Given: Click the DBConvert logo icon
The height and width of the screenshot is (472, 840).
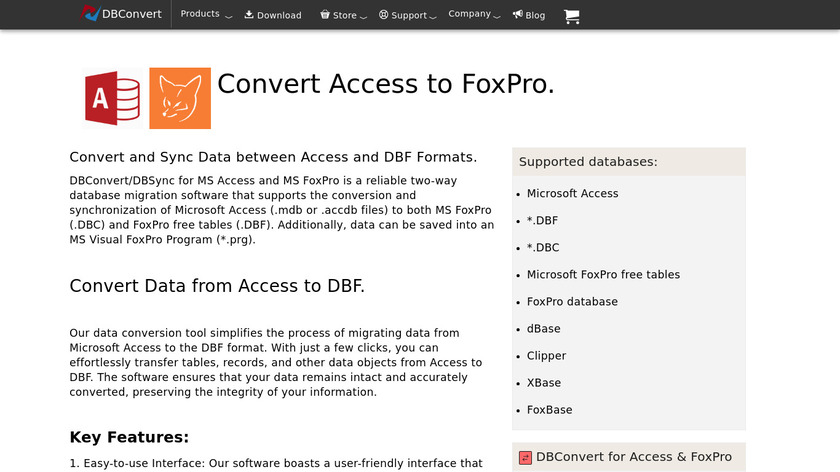Looking at the screenshot, I should point(90,13).
